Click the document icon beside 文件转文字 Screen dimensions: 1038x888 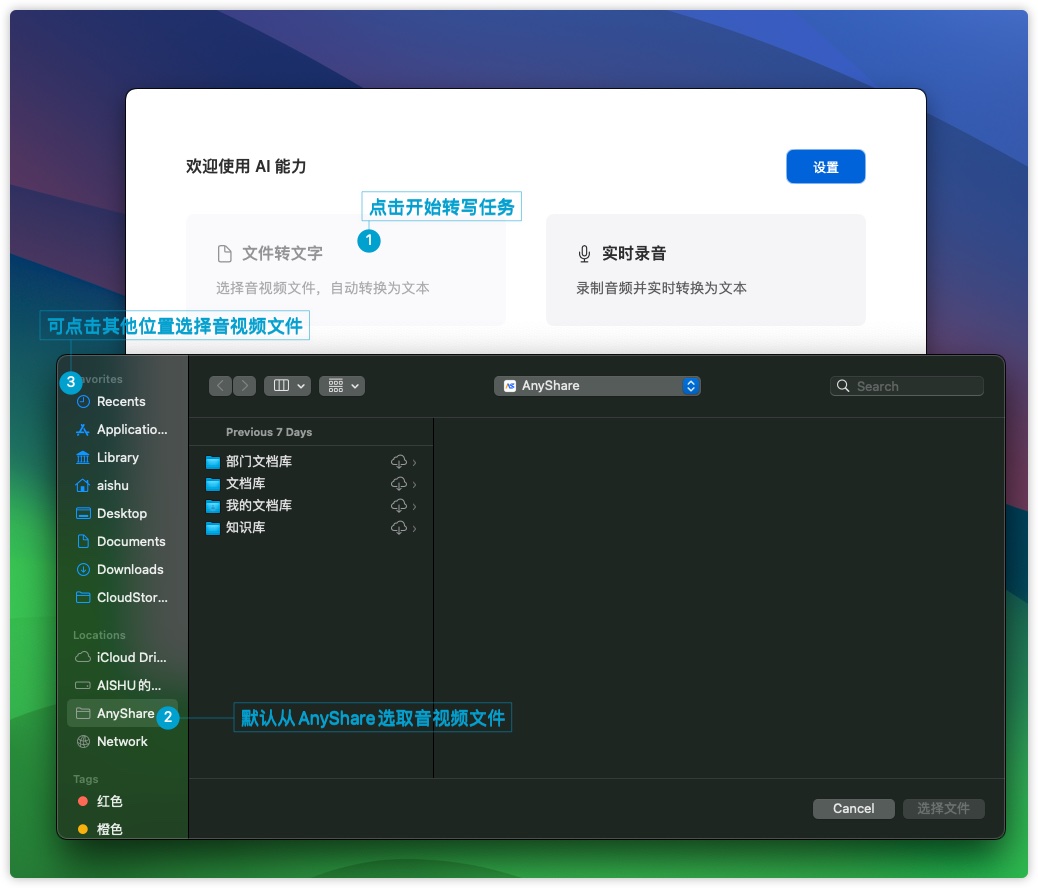(224, 254)
